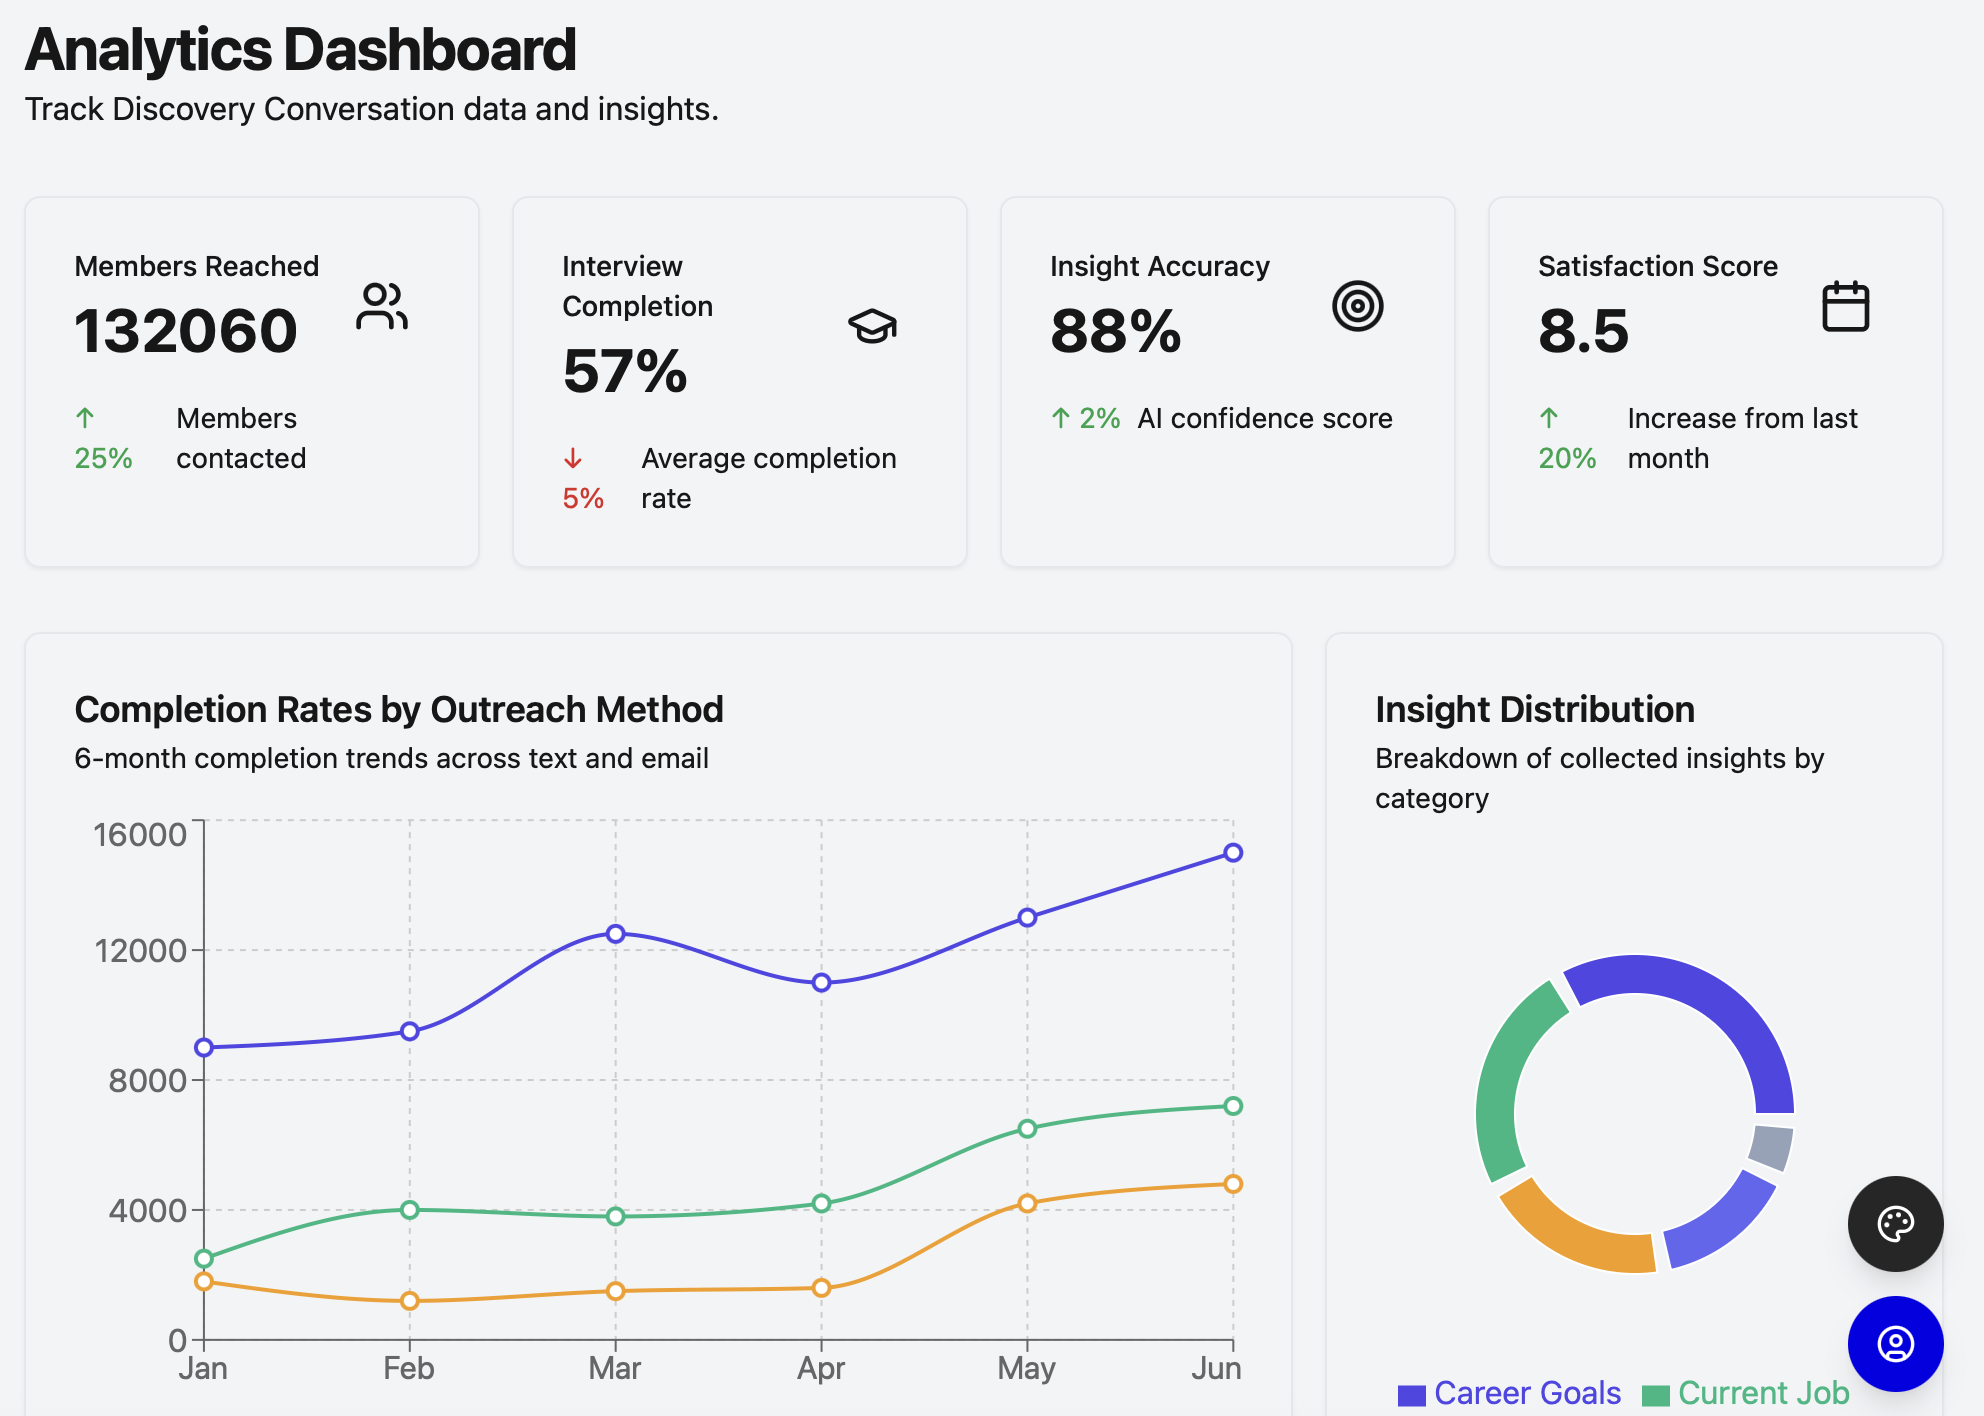Click the graduation cap icon beside Interview Completion
This screenshot has width=1984, height=1416.
coord(871,324)
